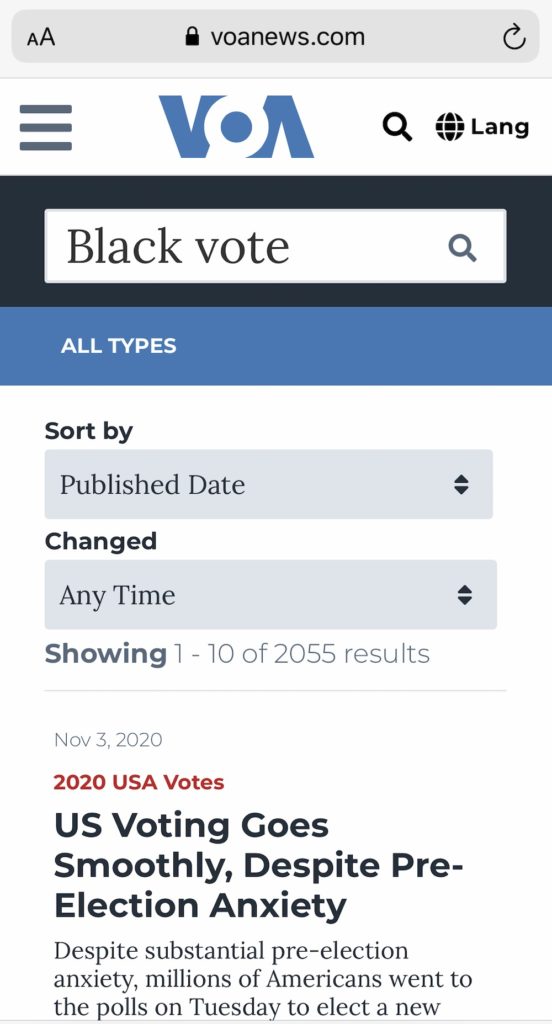Click the Nov 3, 2020 article date
552x1024 pixels.
tap(108, 739)
